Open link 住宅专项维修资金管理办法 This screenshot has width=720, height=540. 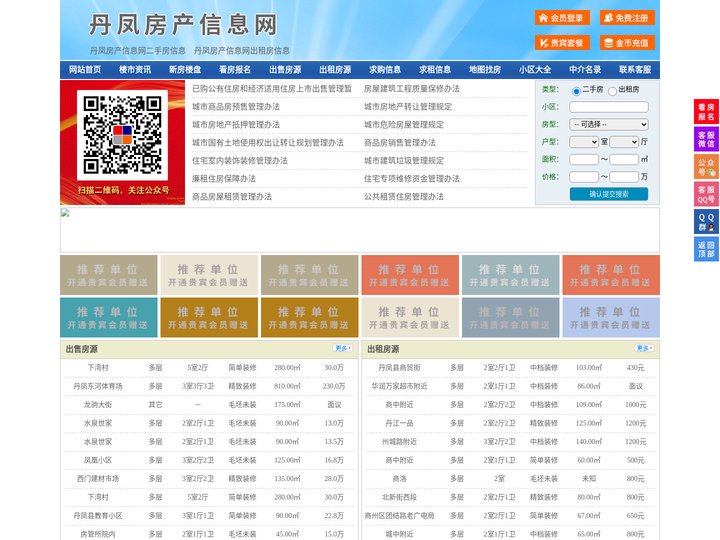pos(412,179)
